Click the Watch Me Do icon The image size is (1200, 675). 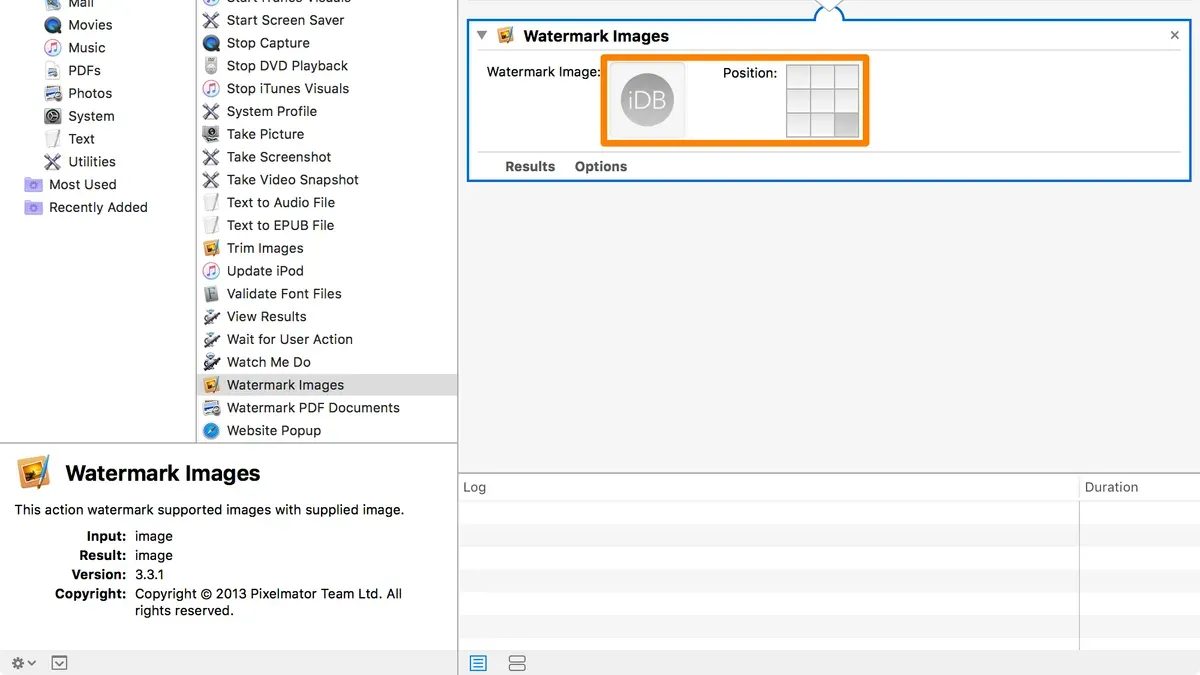[x=211, y=362]
